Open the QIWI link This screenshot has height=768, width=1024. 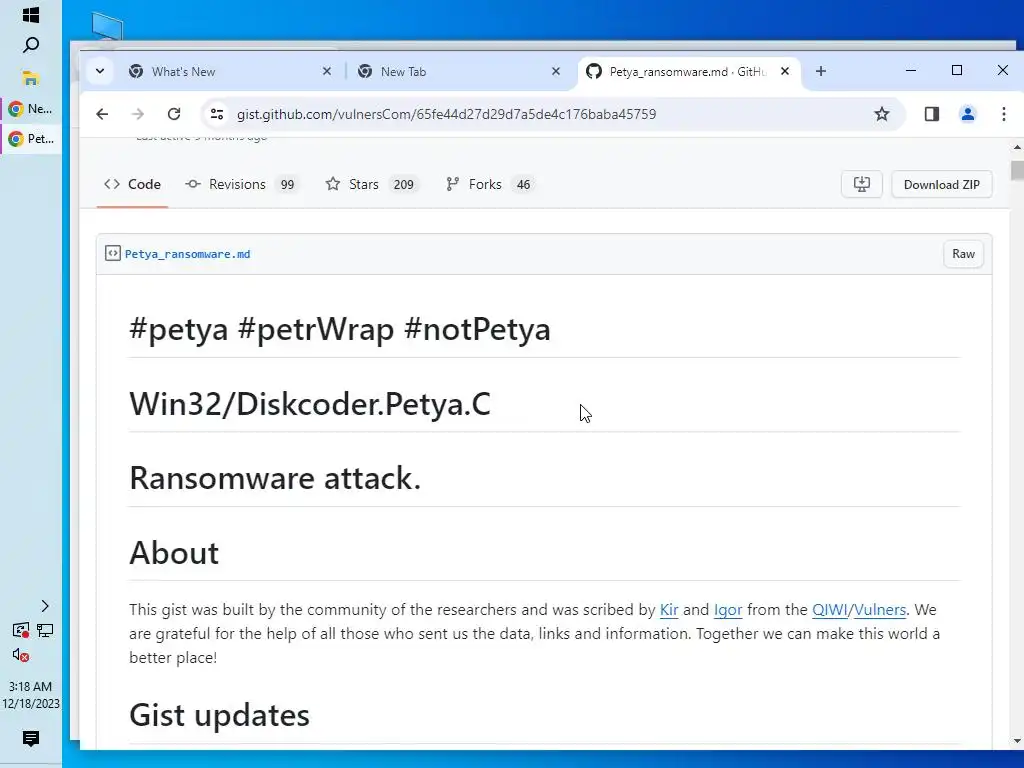pyautogui.click(x=829, y=610)
